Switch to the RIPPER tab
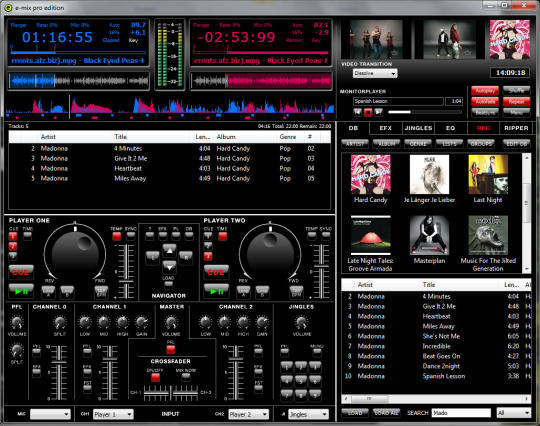The image size is (540, 426). tap(516, 128)
